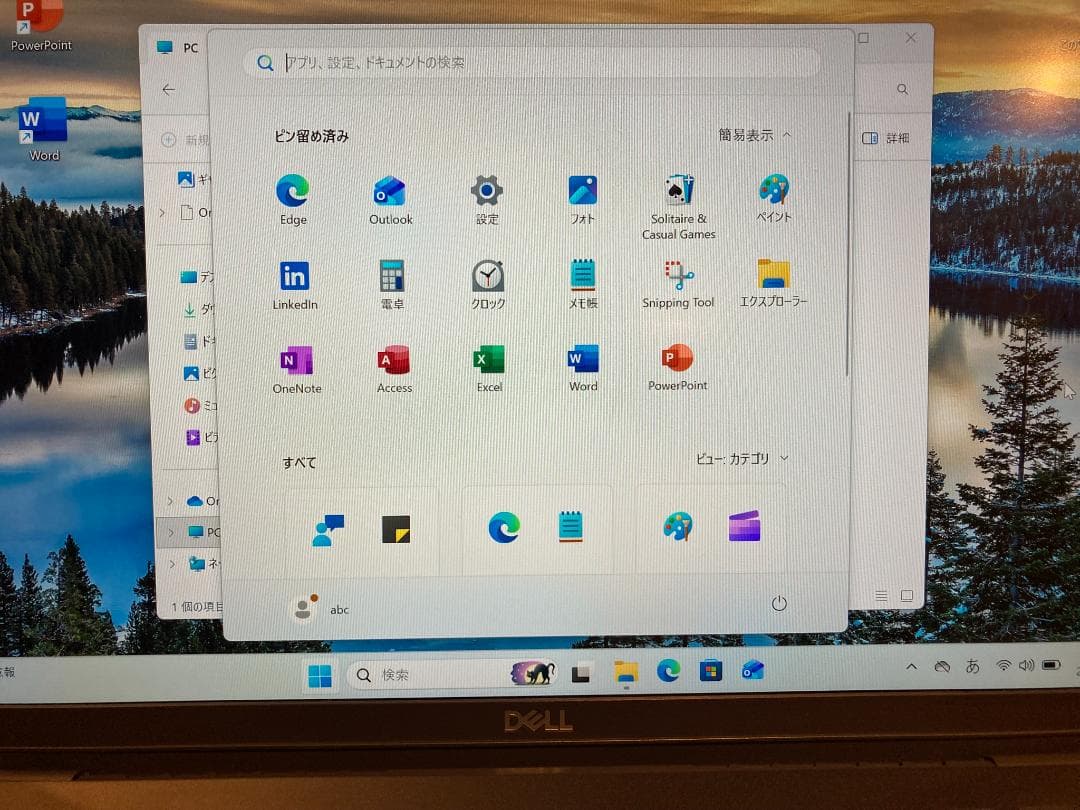Launch Word from pinned apps
This screenshot has width=1080, height=810.
[x=583, y=367]
